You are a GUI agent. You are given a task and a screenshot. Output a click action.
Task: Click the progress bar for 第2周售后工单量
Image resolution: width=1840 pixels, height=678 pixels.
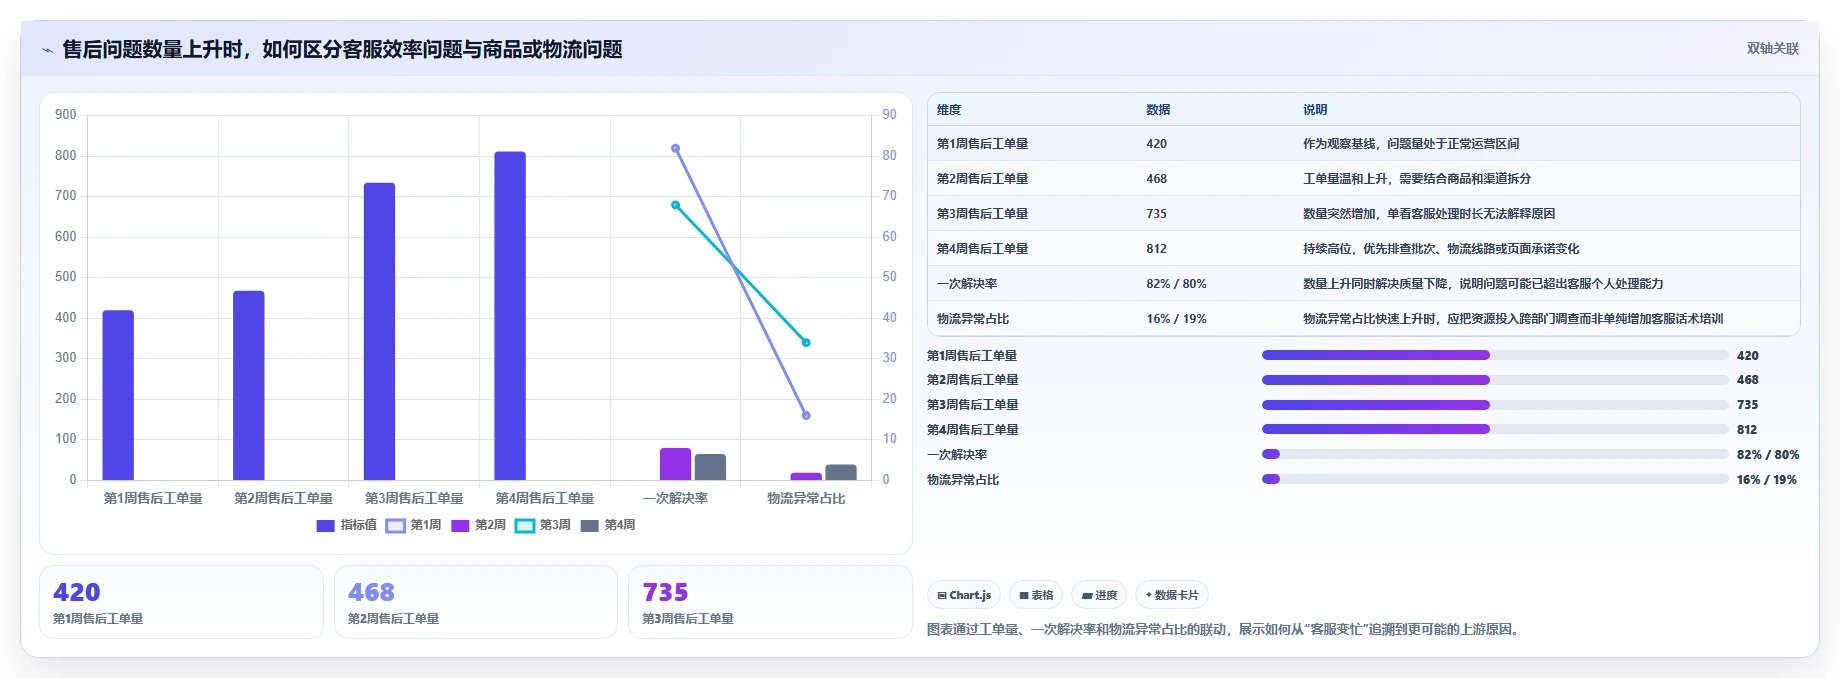tap(1495, 380)
